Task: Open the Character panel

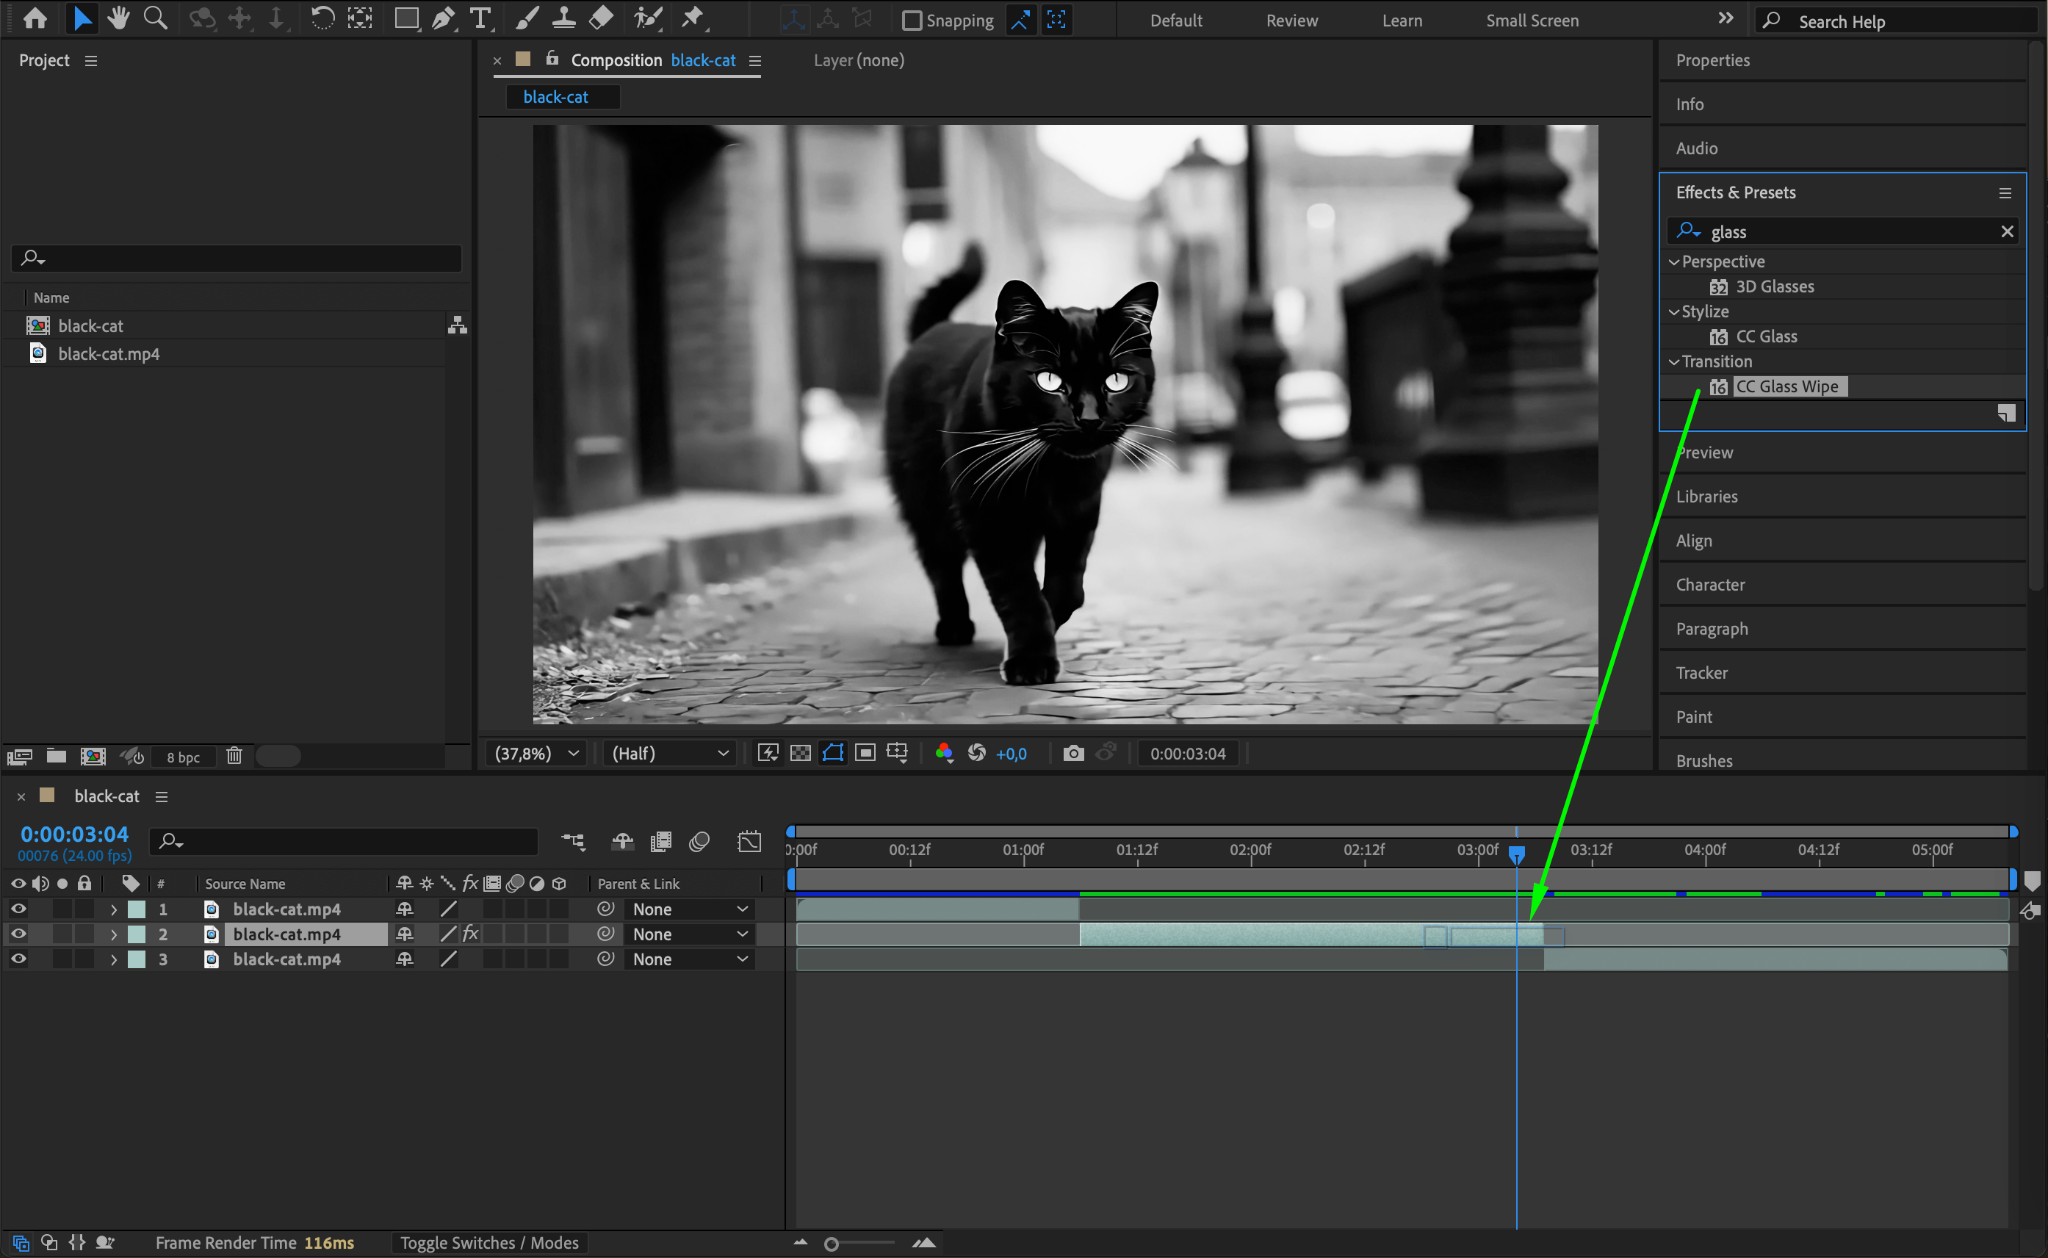Action: point(1710,585)
